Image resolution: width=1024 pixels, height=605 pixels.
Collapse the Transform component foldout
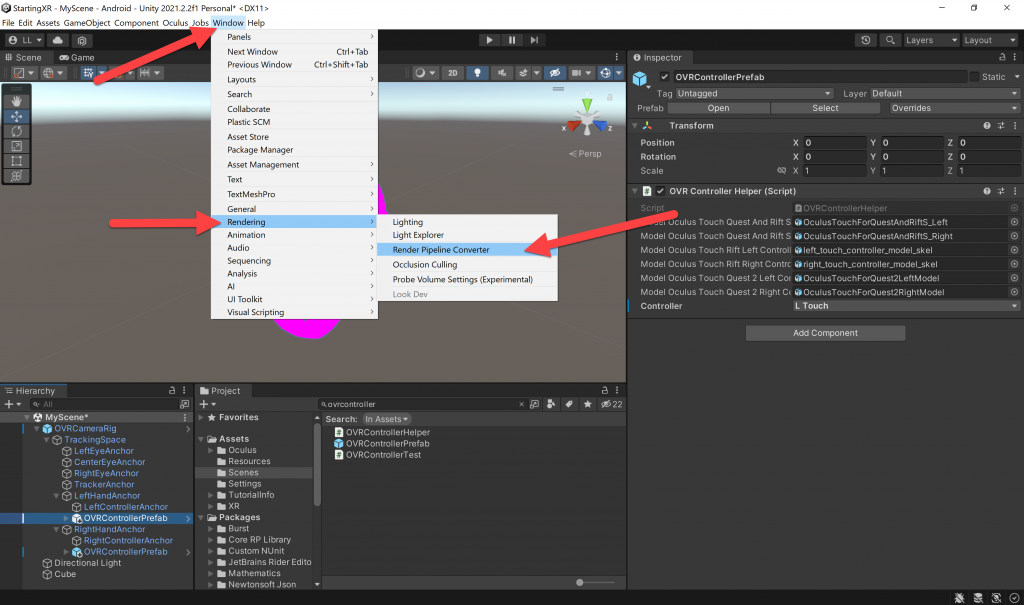coord(635,125)
